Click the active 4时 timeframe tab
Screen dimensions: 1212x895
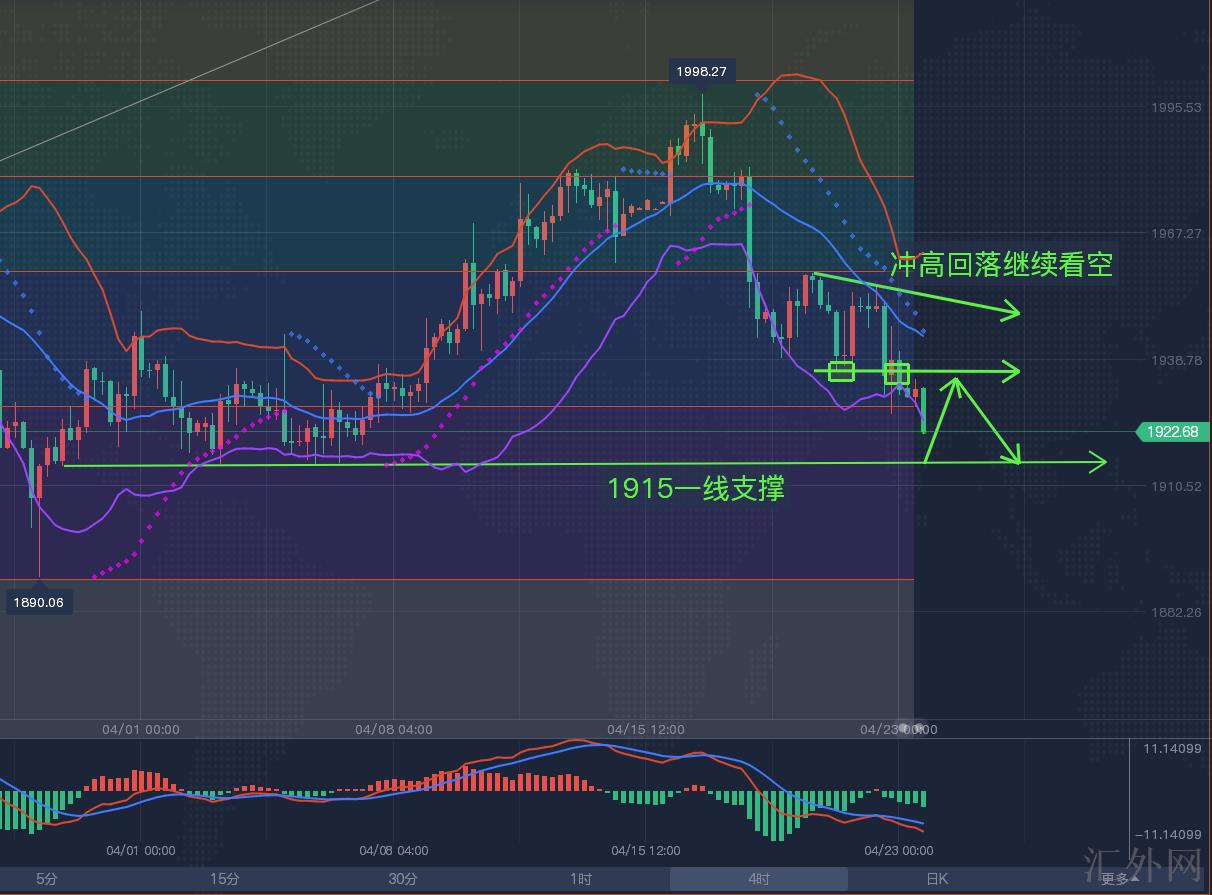tap(759, 879)
